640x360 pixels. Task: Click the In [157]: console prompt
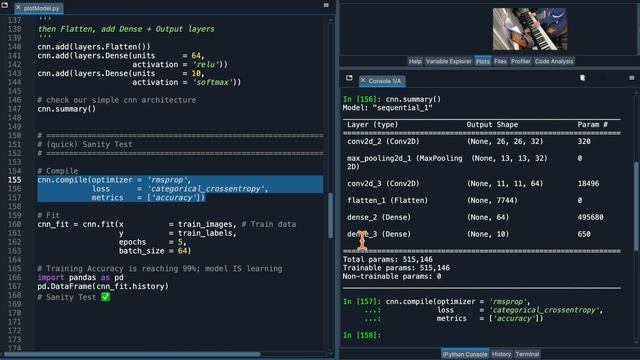click(x=362, y=302)
